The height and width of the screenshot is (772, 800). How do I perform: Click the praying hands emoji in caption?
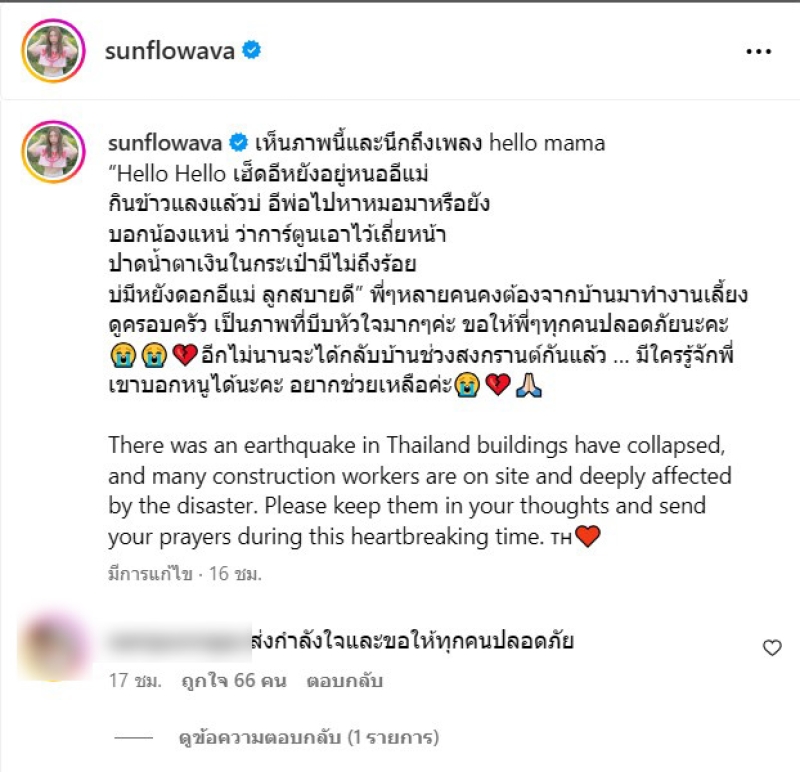point(529,385)
